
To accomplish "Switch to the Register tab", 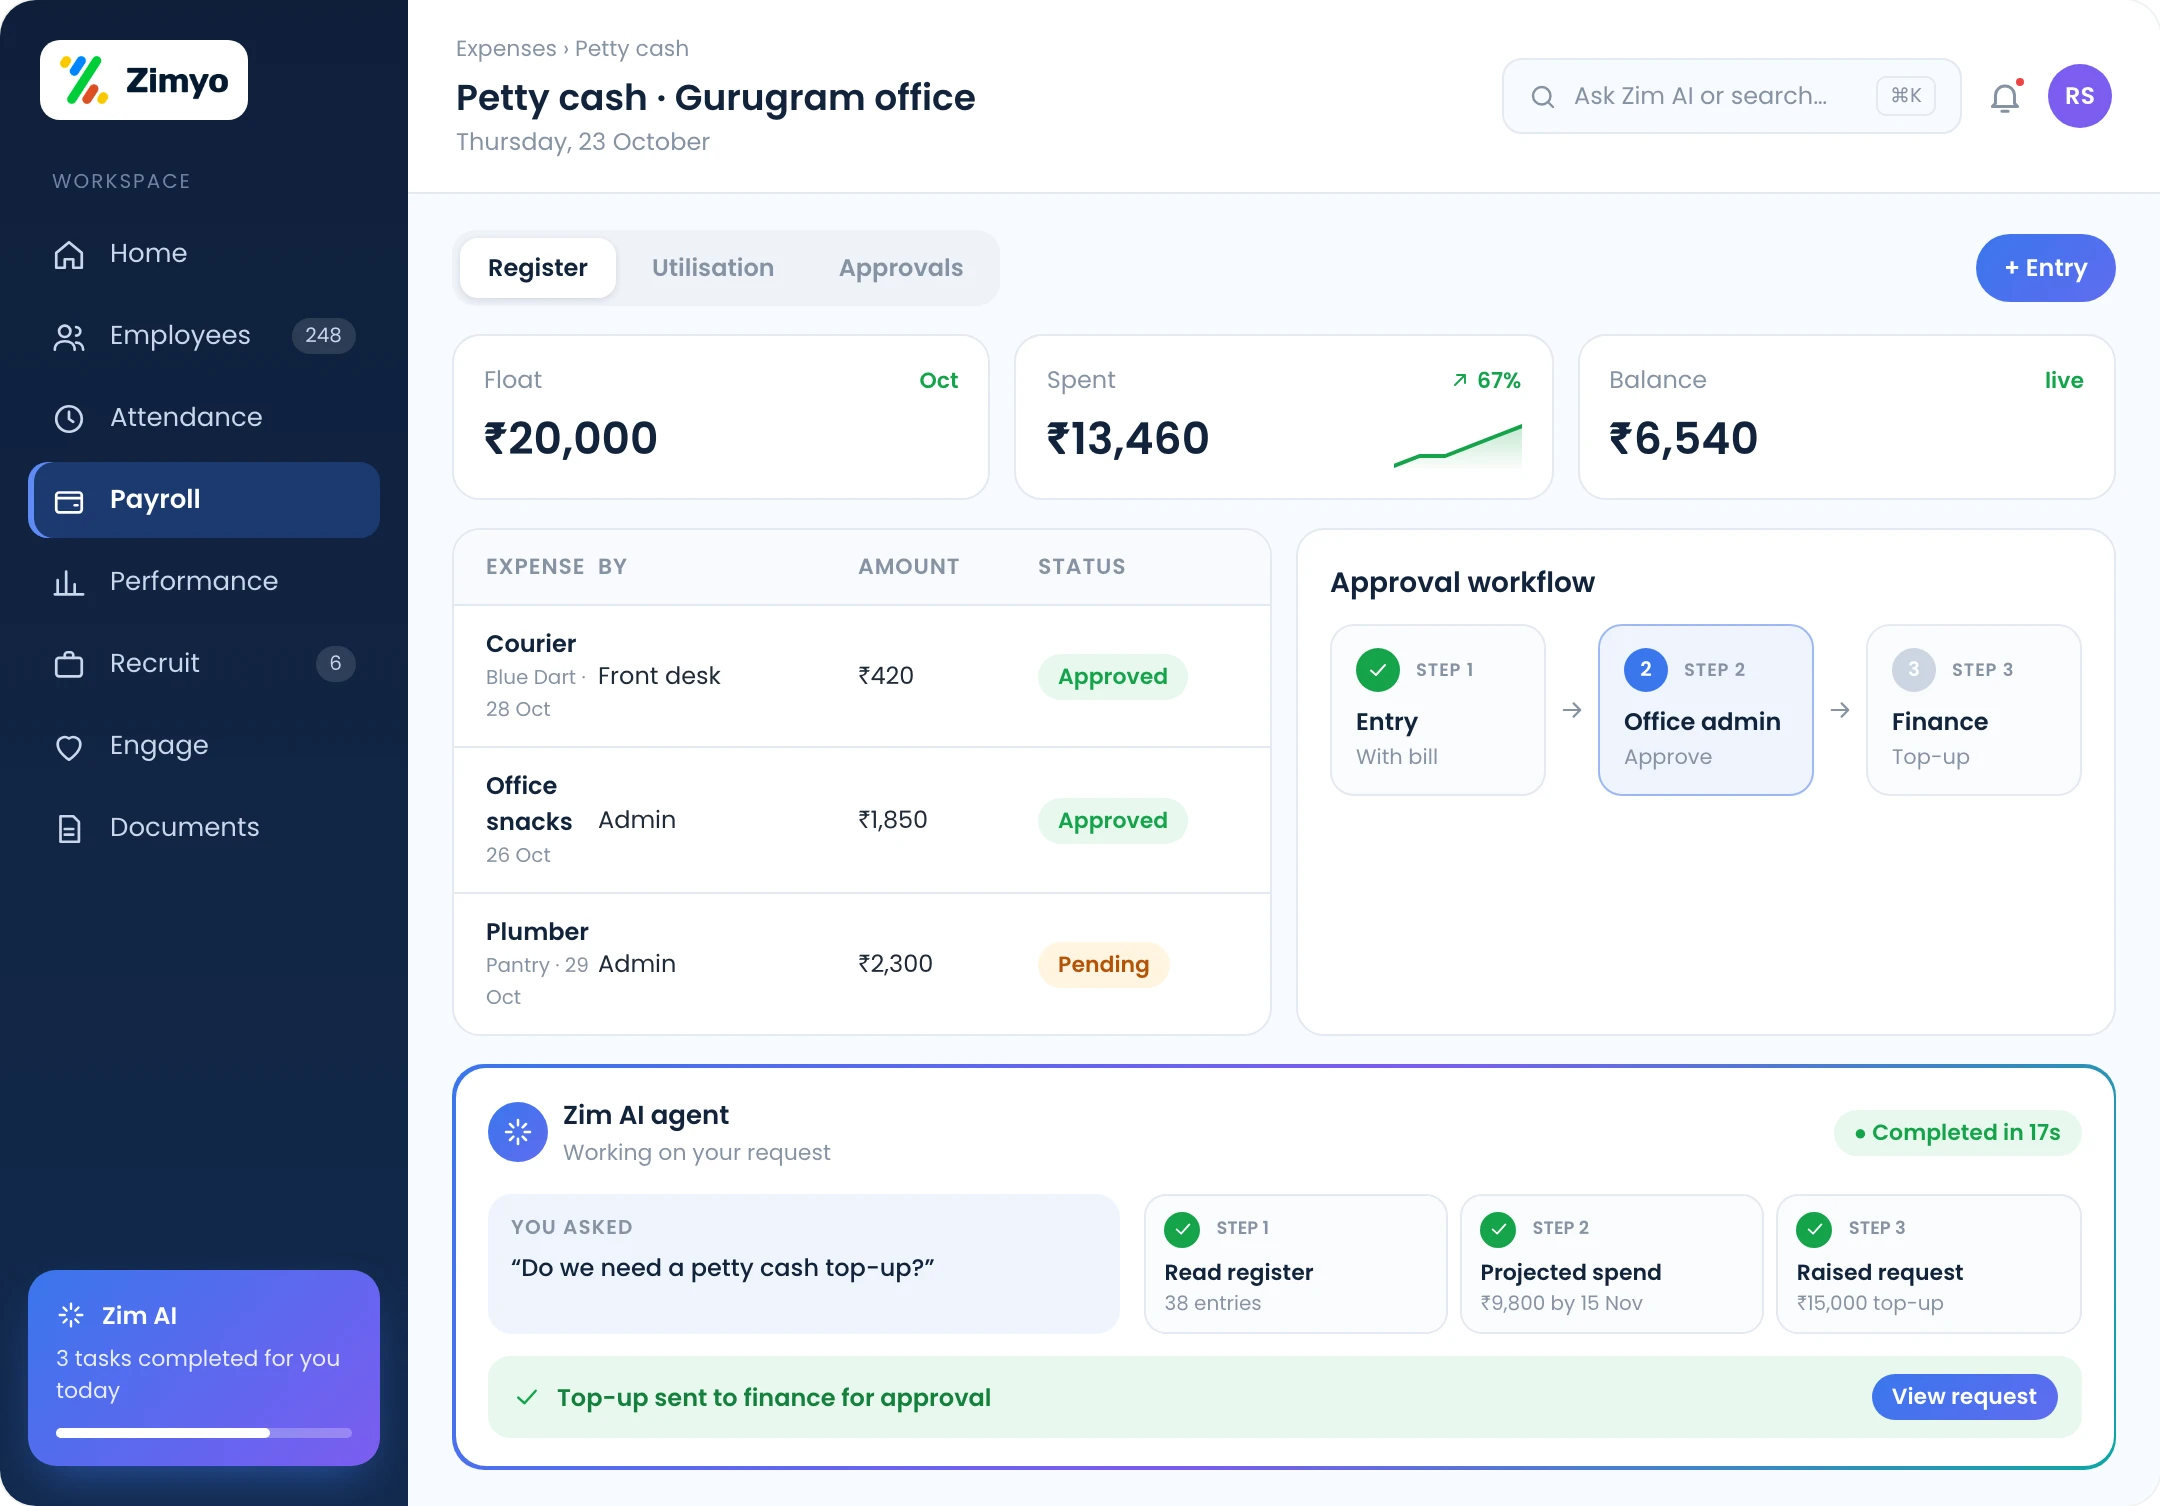I will (x=538, y=268).
